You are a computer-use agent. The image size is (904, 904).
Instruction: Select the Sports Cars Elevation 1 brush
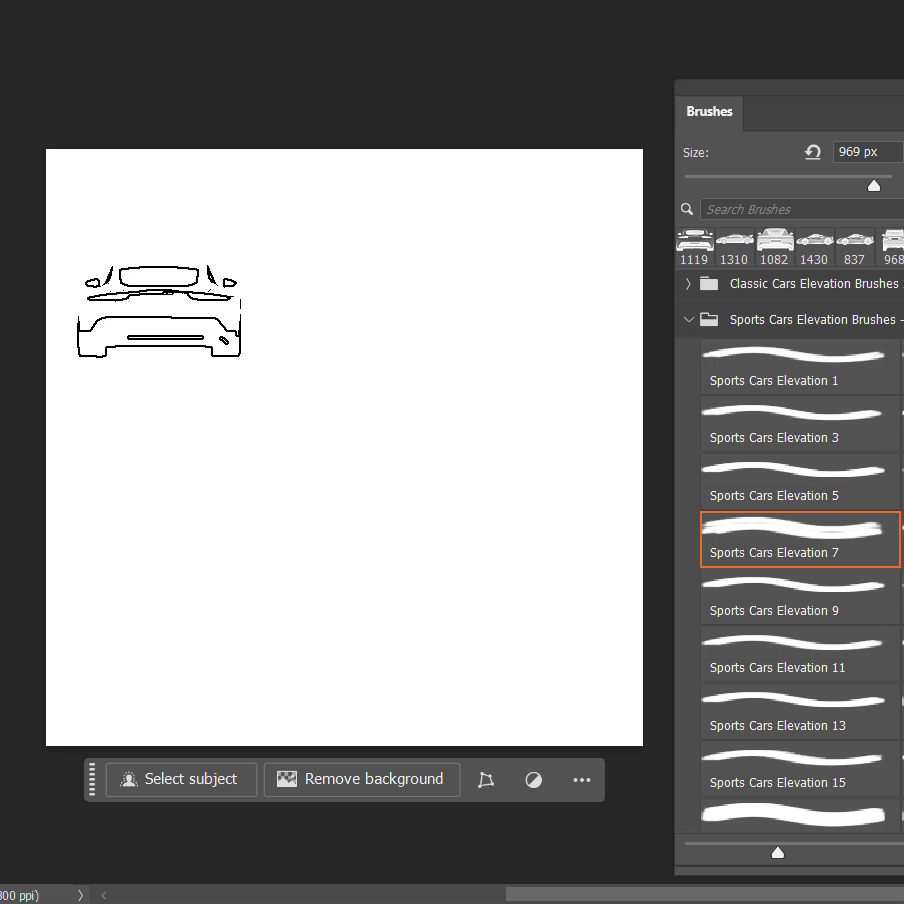(x=800, y=367)
